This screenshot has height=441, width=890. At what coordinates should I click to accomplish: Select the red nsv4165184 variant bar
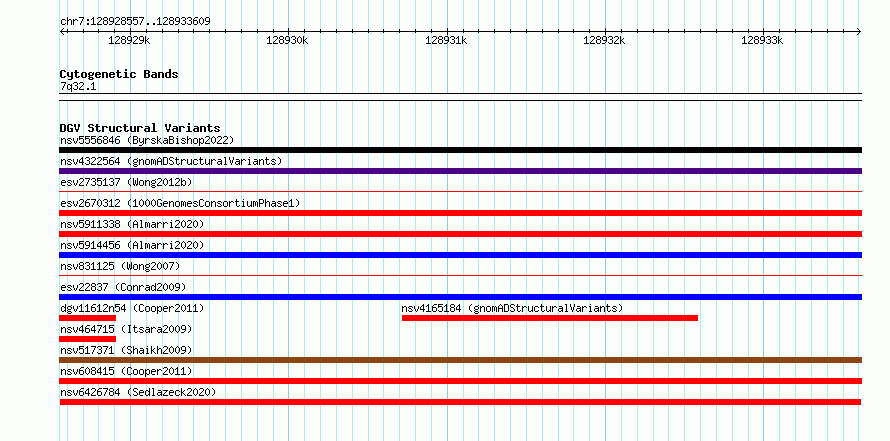549,318
